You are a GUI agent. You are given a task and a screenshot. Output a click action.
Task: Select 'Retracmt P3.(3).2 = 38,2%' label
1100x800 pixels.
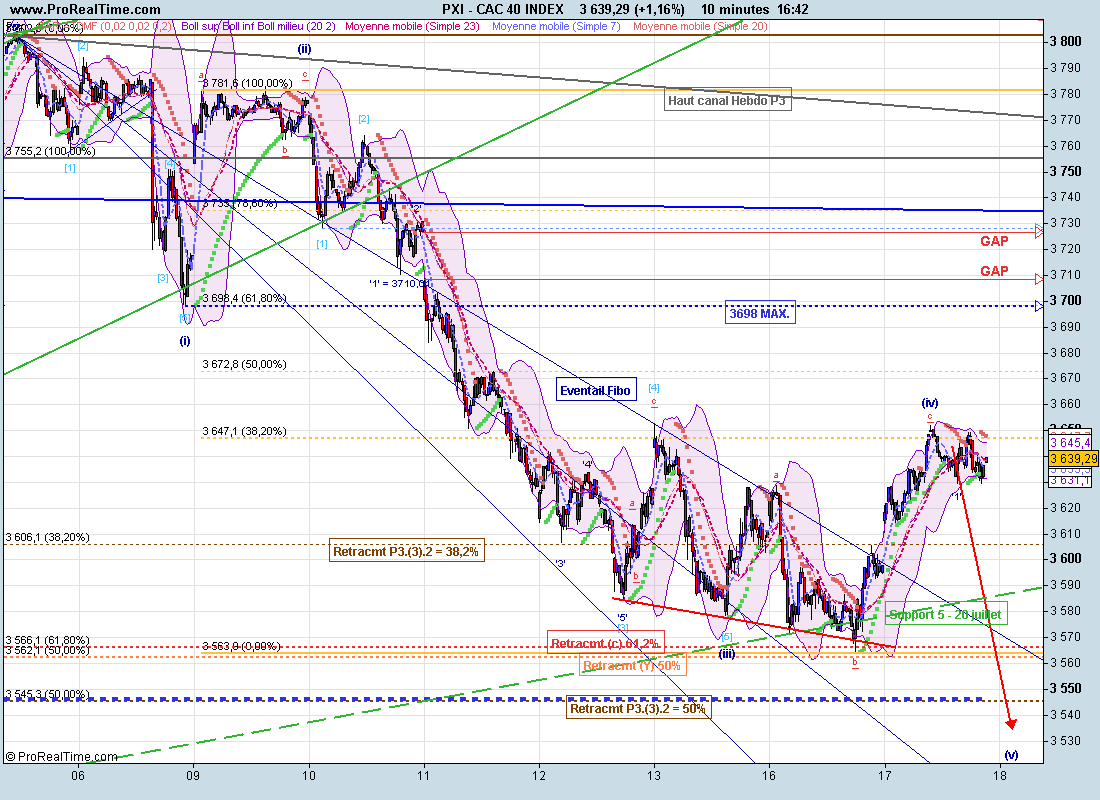(407, 551)
